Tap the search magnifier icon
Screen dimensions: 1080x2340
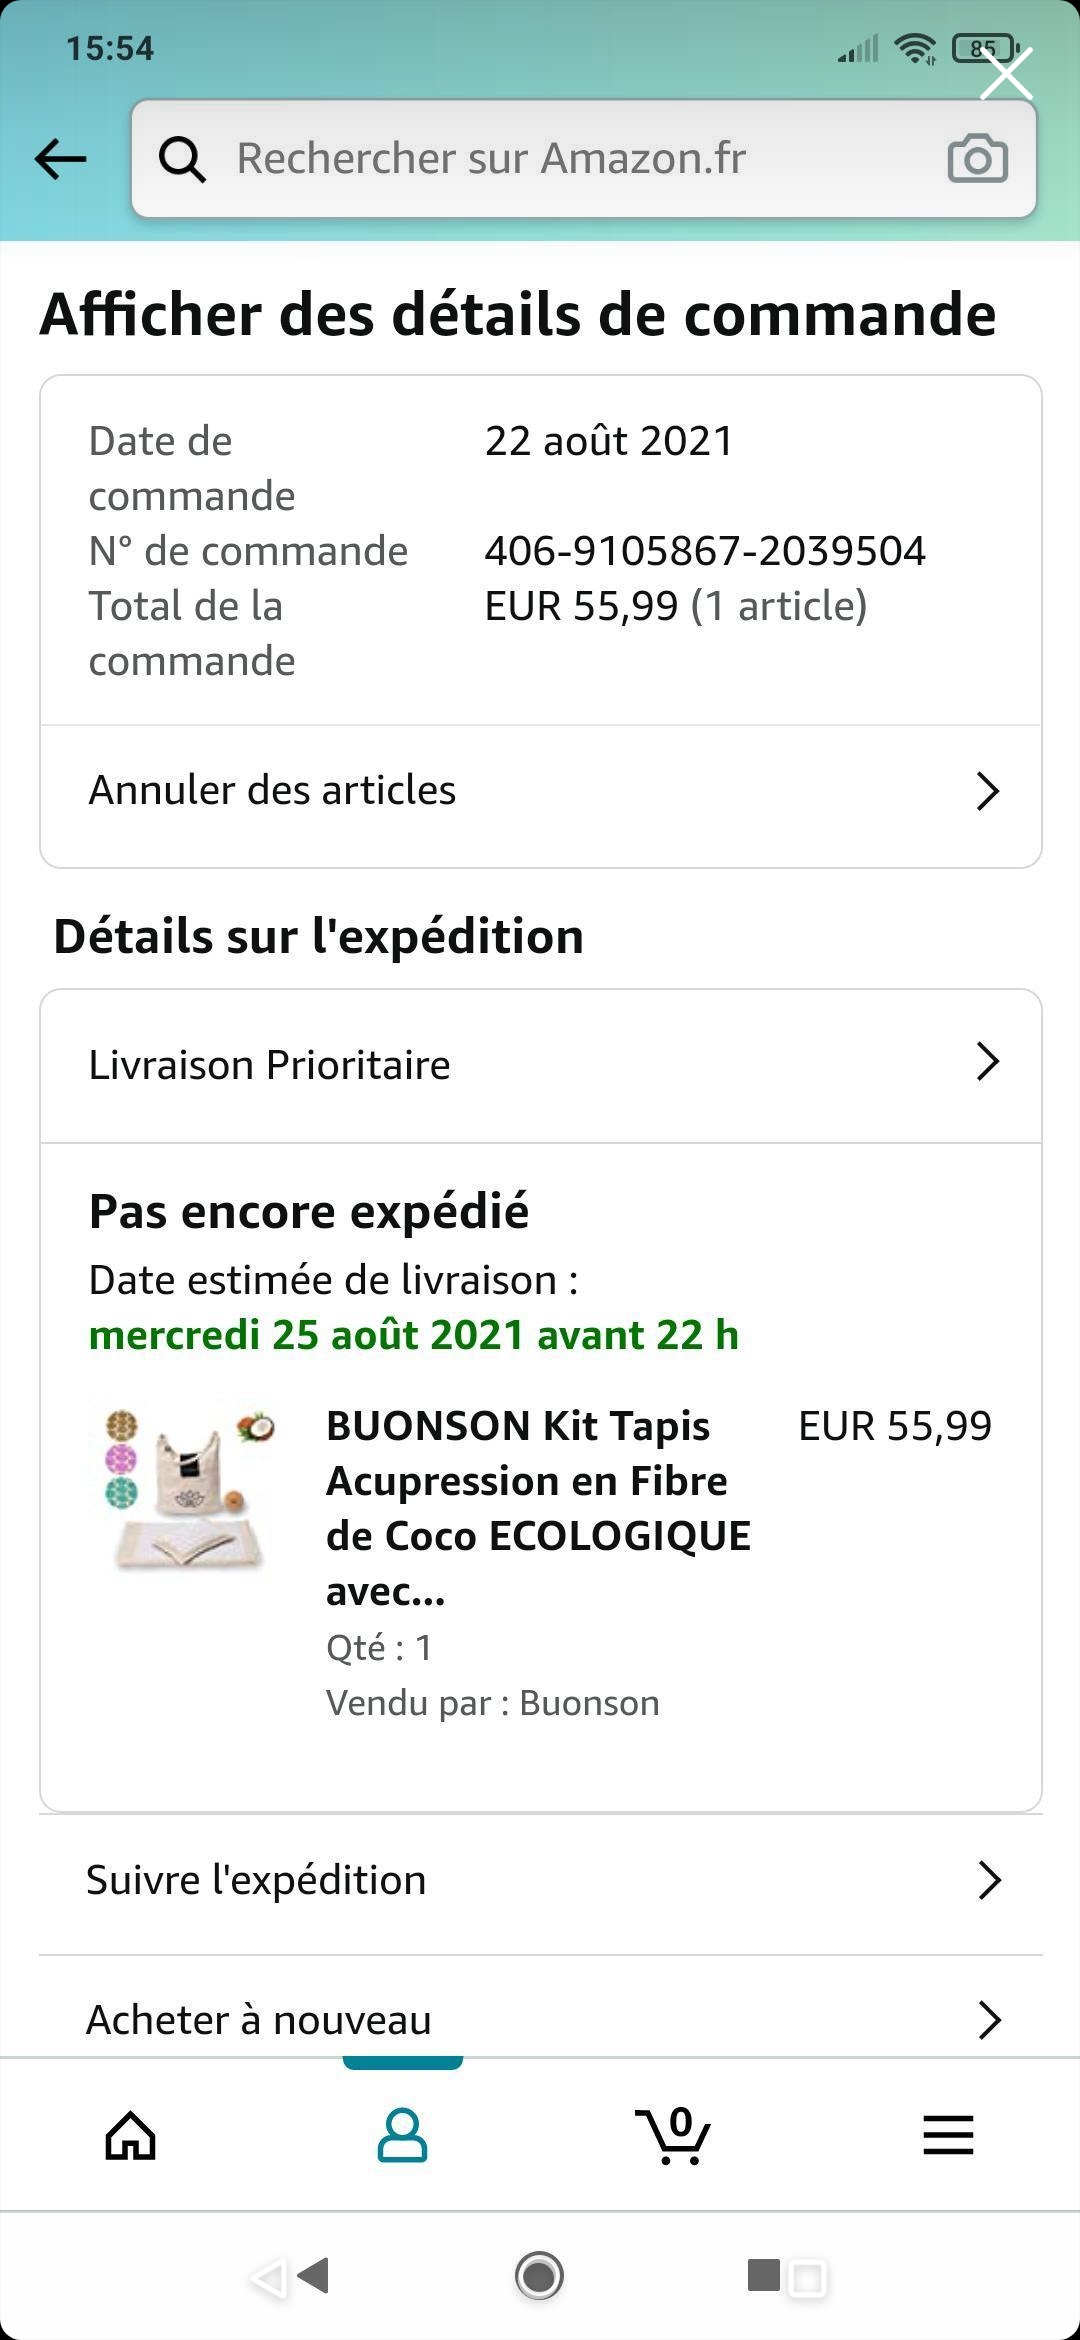coord(182,159)
